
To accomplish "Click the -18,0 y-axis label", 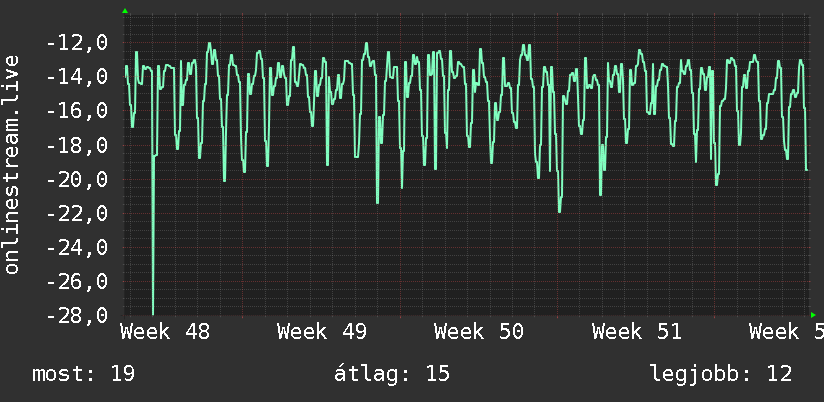I will tap(77, 145).
